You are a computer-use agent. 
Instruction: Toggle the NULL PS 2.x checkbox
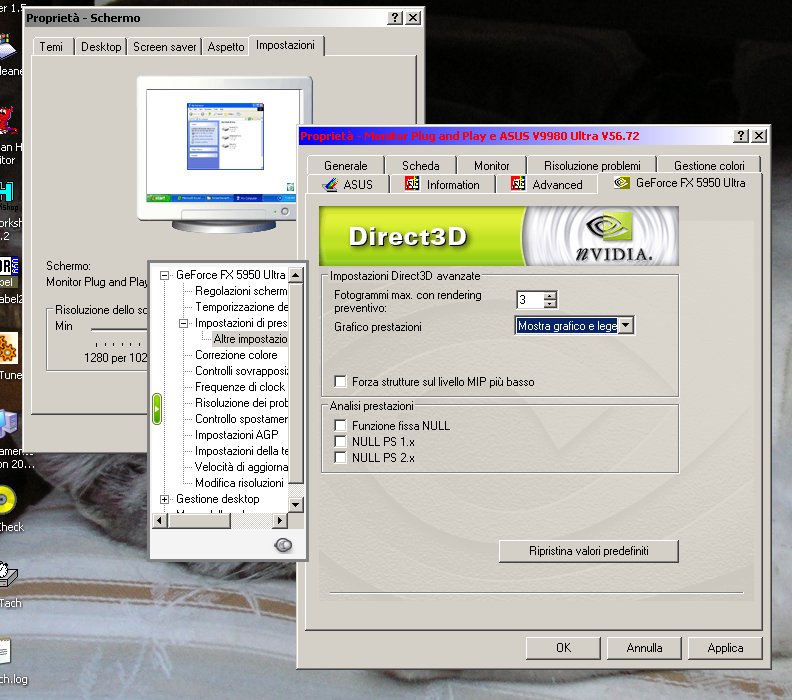341,458
